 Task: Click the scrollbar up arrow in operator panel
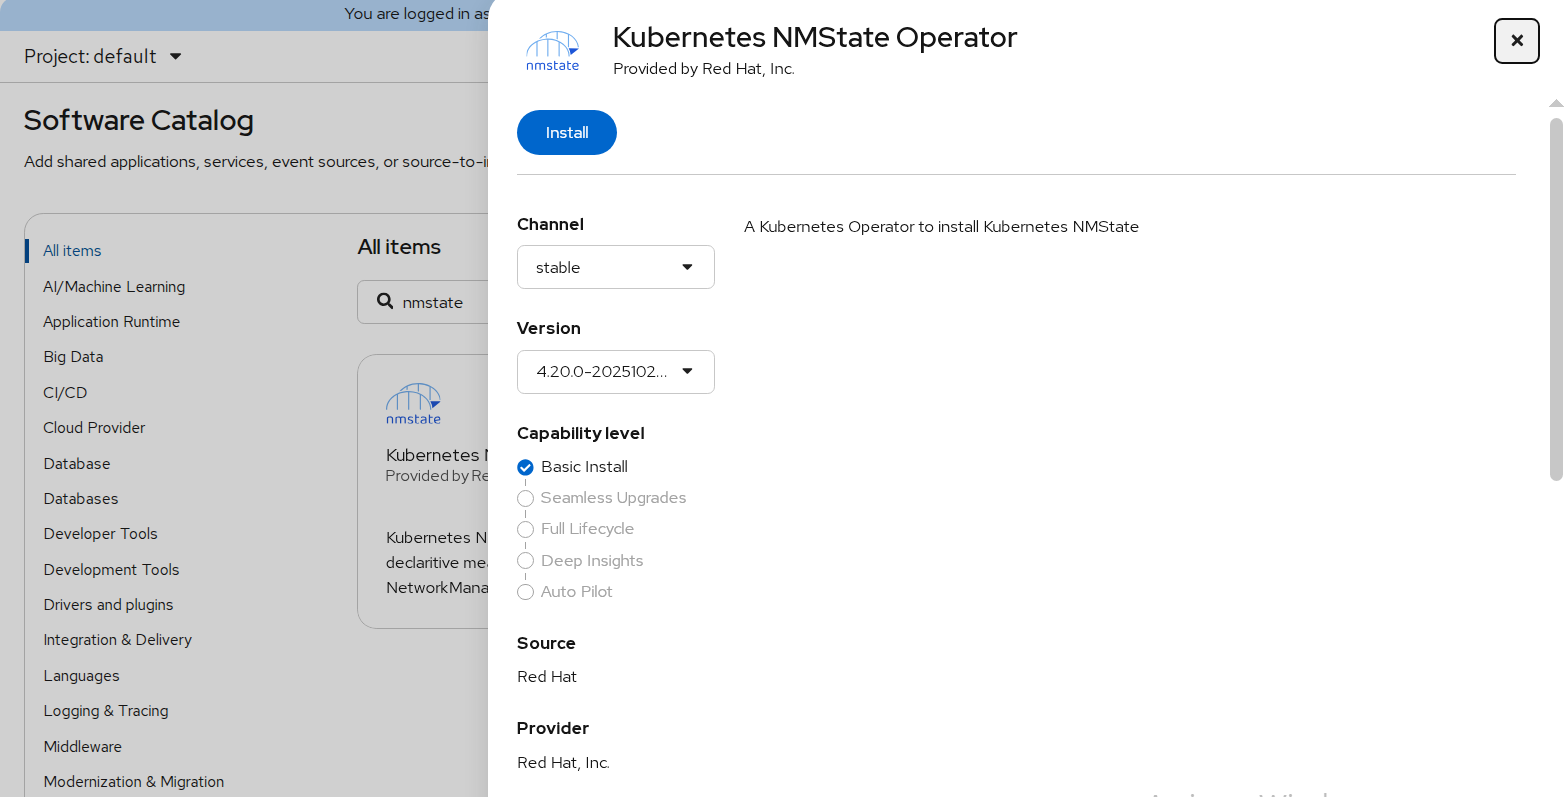tap(1555, 103)
